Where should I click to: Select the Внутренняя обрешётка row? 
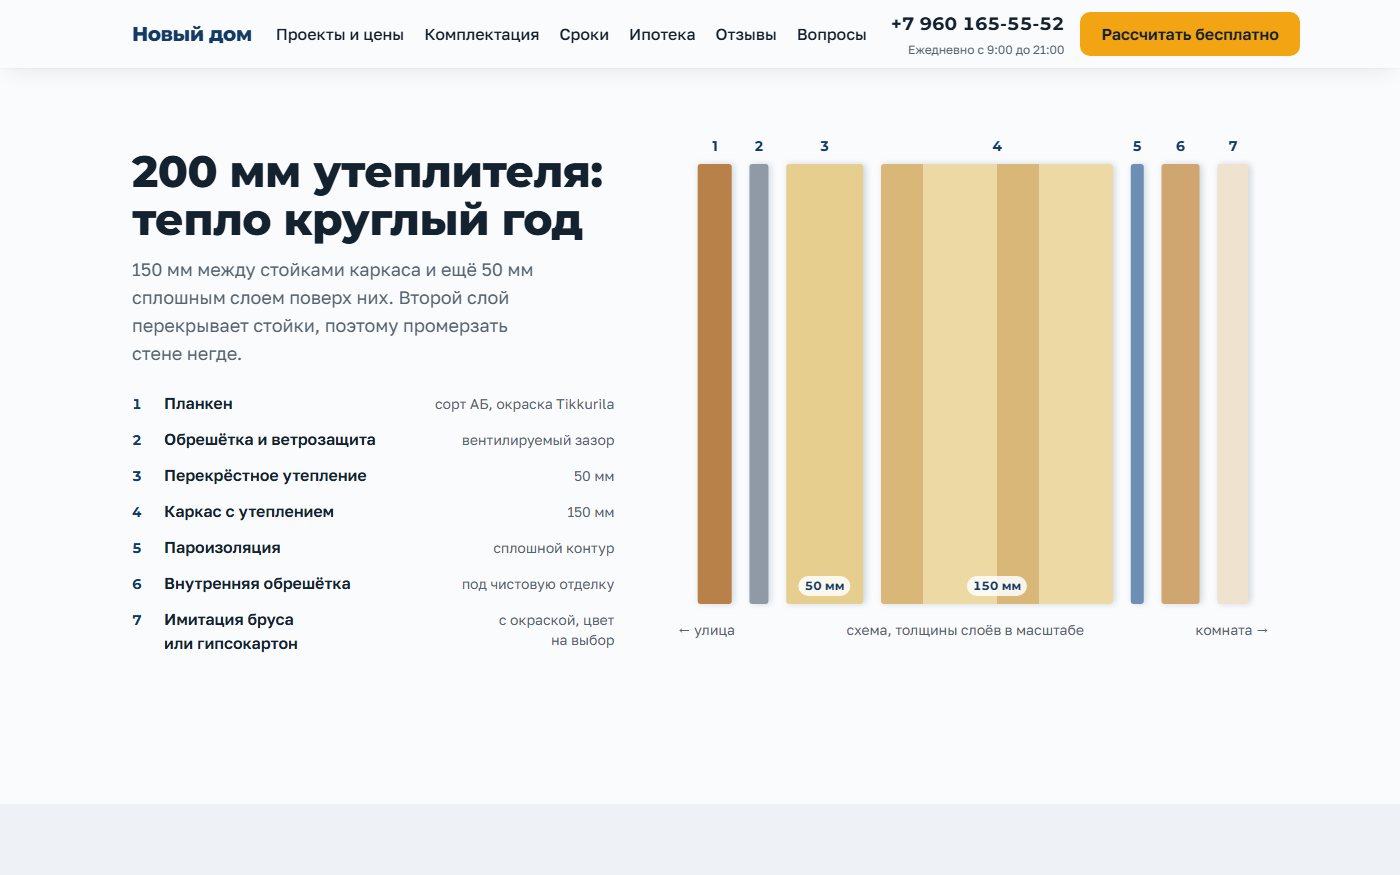(373, 584)
